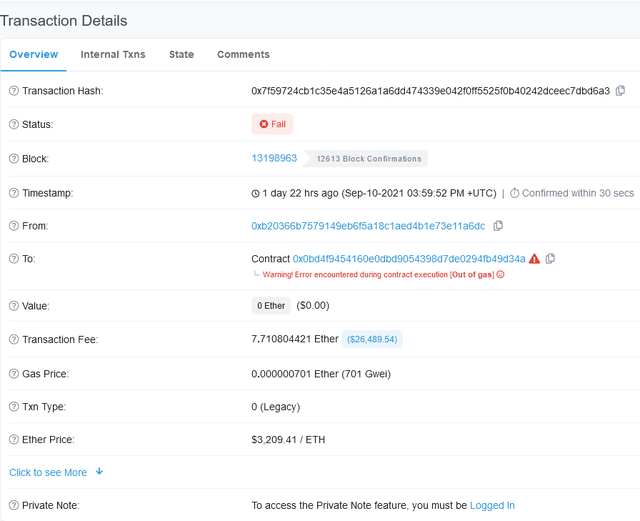
Task: Open the State tab
Action: point(182,54)
